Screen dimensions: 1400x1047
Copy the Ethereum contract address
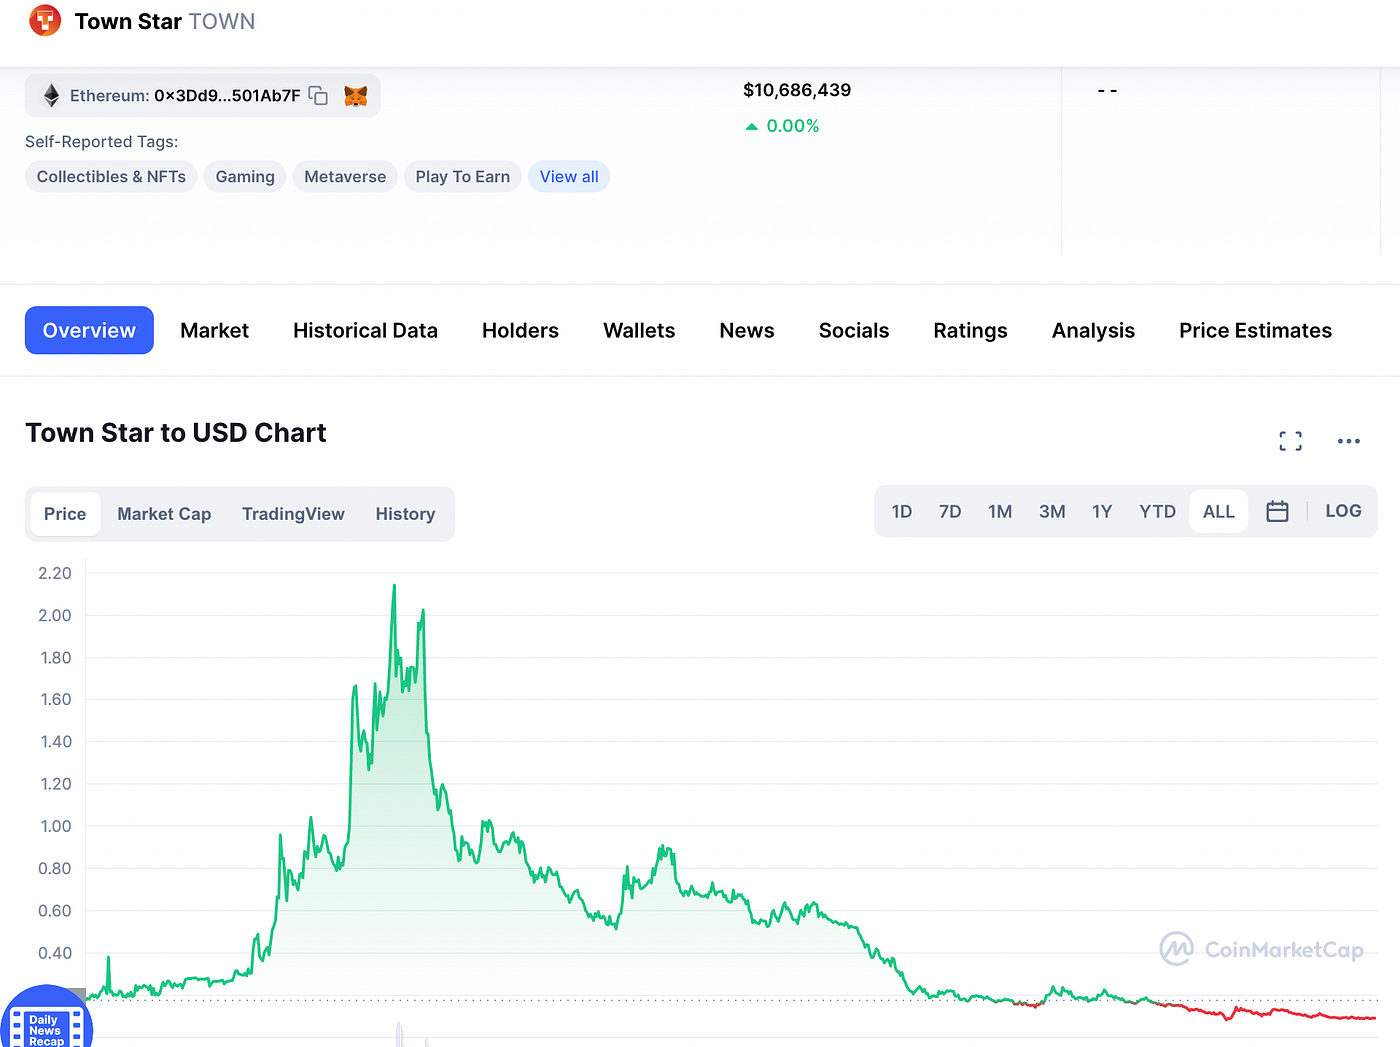point(318,96)
